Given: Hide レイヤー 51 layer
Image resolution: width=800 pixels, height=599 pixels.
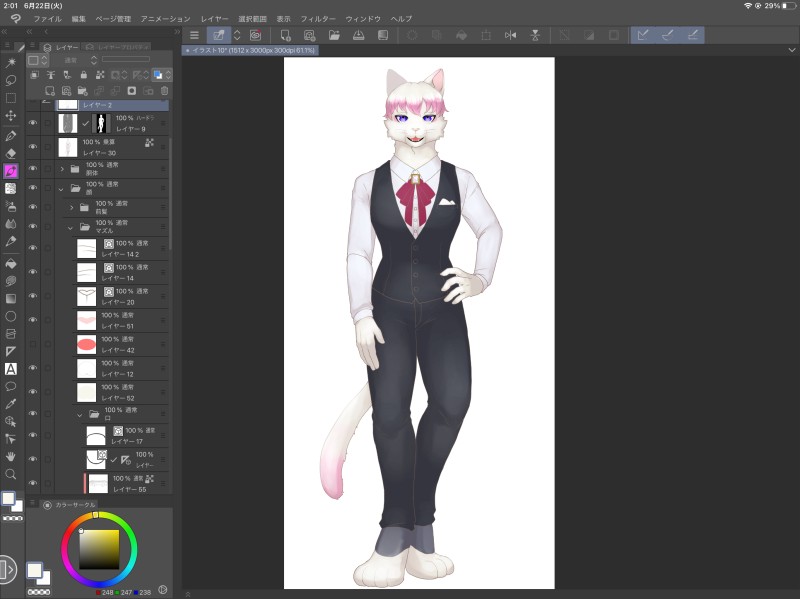Looking at the screenshot, I should tap(33, 320).
